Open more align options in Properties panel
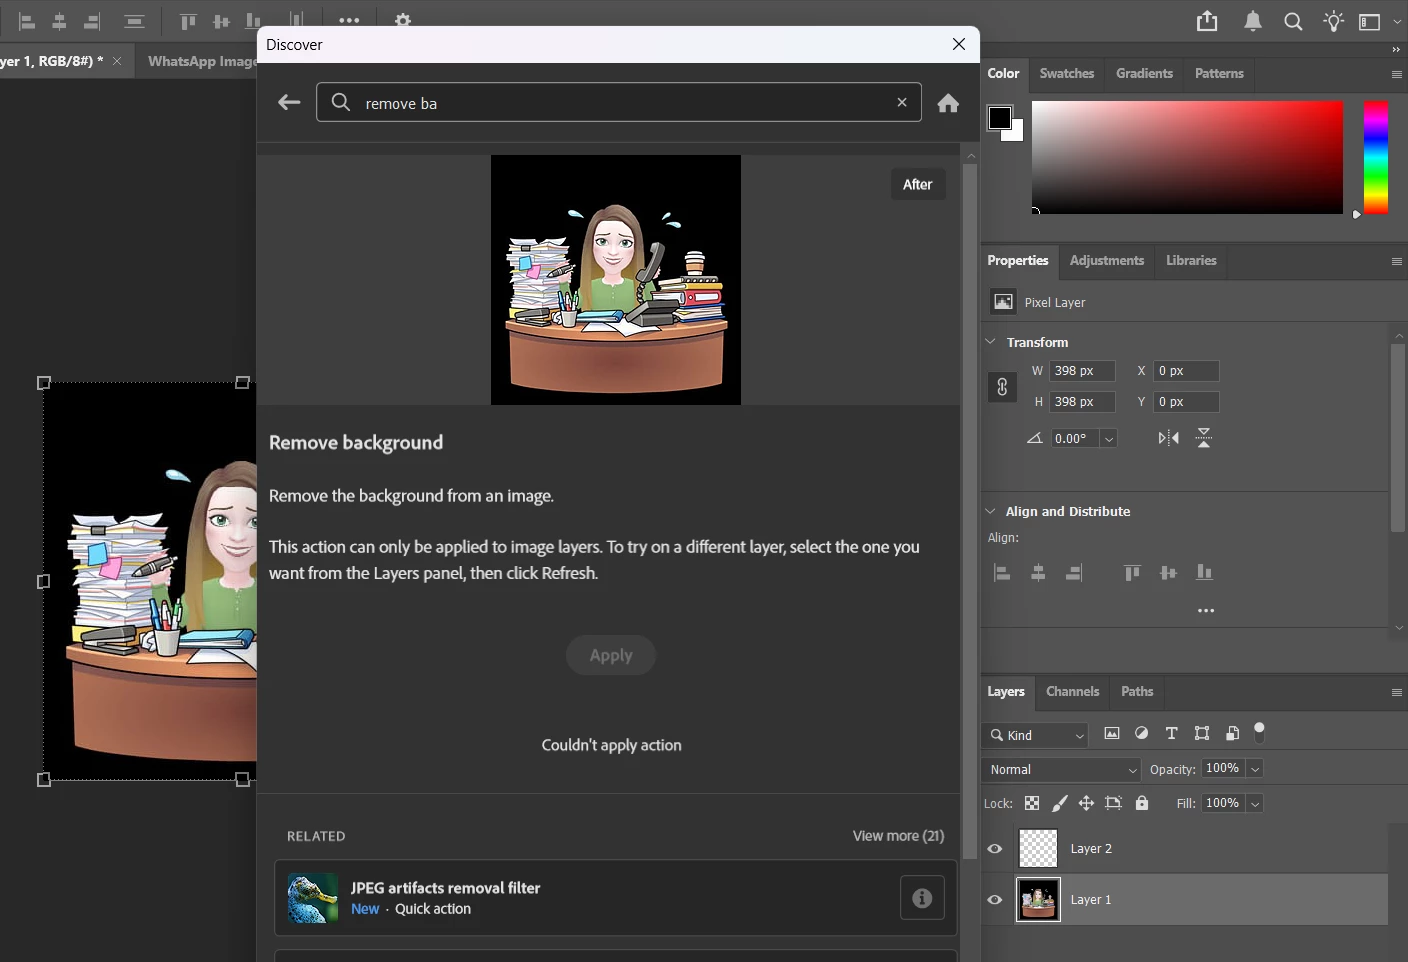Viewport: 1408px width, 962px height. coord(1206,610)
